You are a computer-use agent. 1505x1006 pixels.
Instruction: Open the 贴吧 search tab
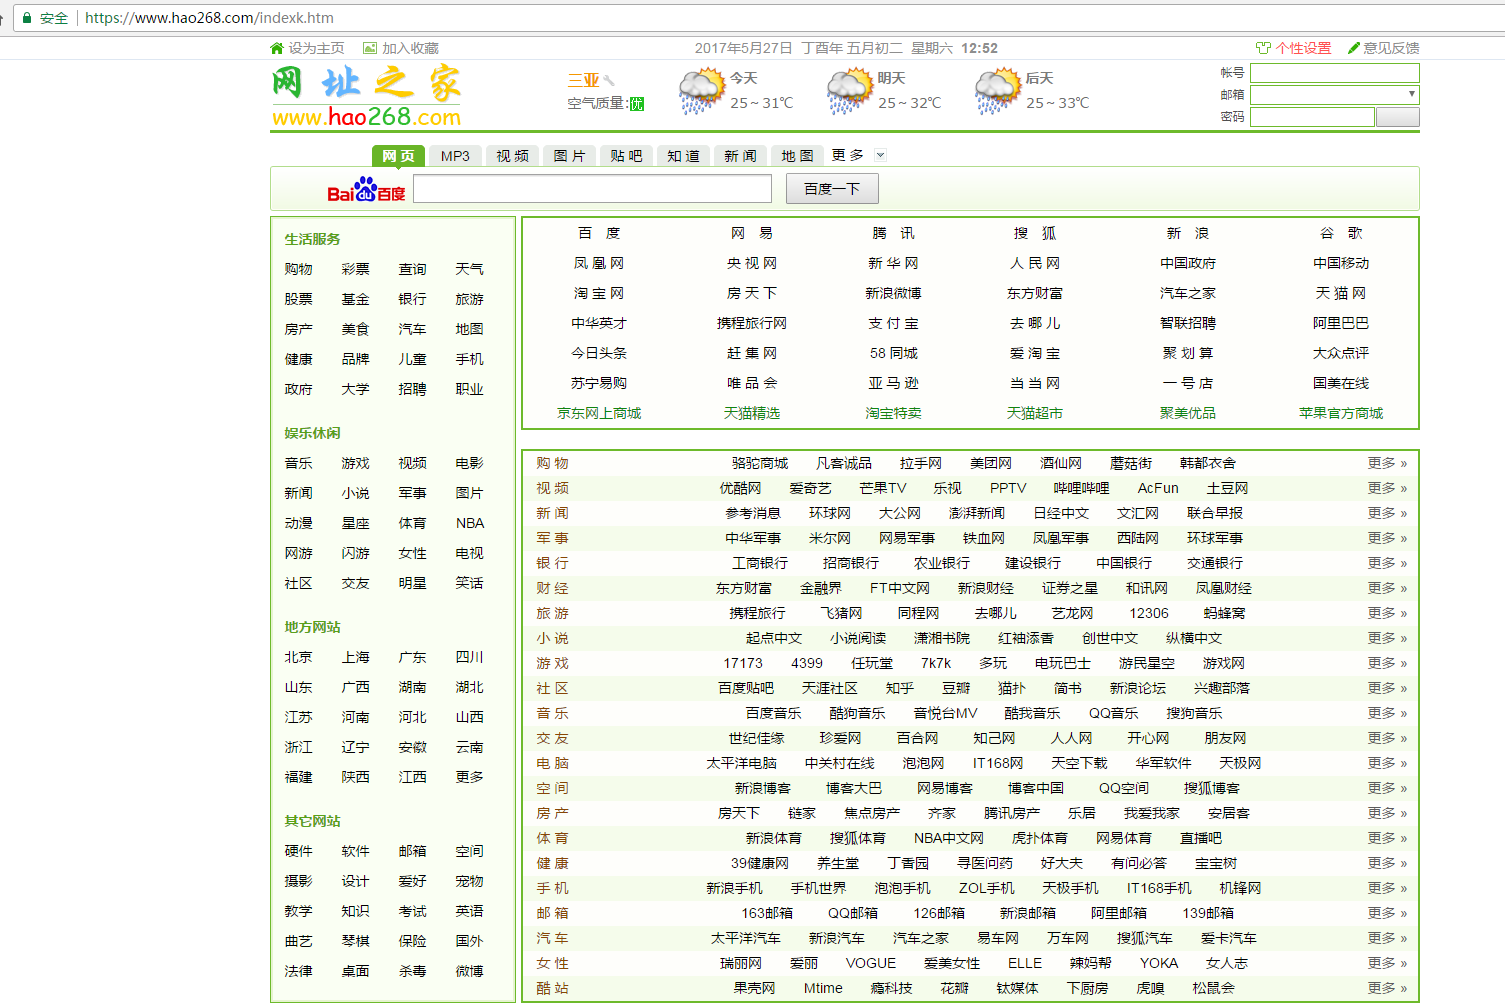click(x=626, y=156)
